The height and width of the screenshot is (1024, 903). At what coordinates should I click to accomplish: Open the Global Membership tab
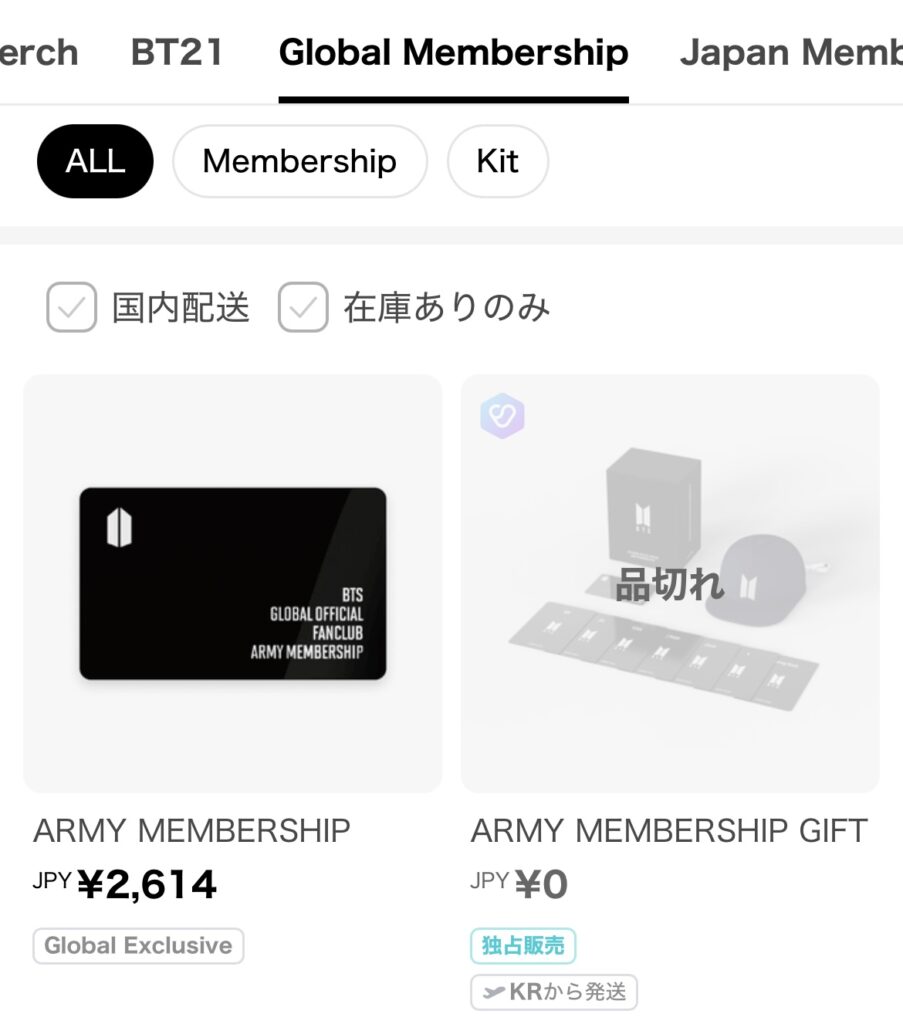[x=453, y=52]
